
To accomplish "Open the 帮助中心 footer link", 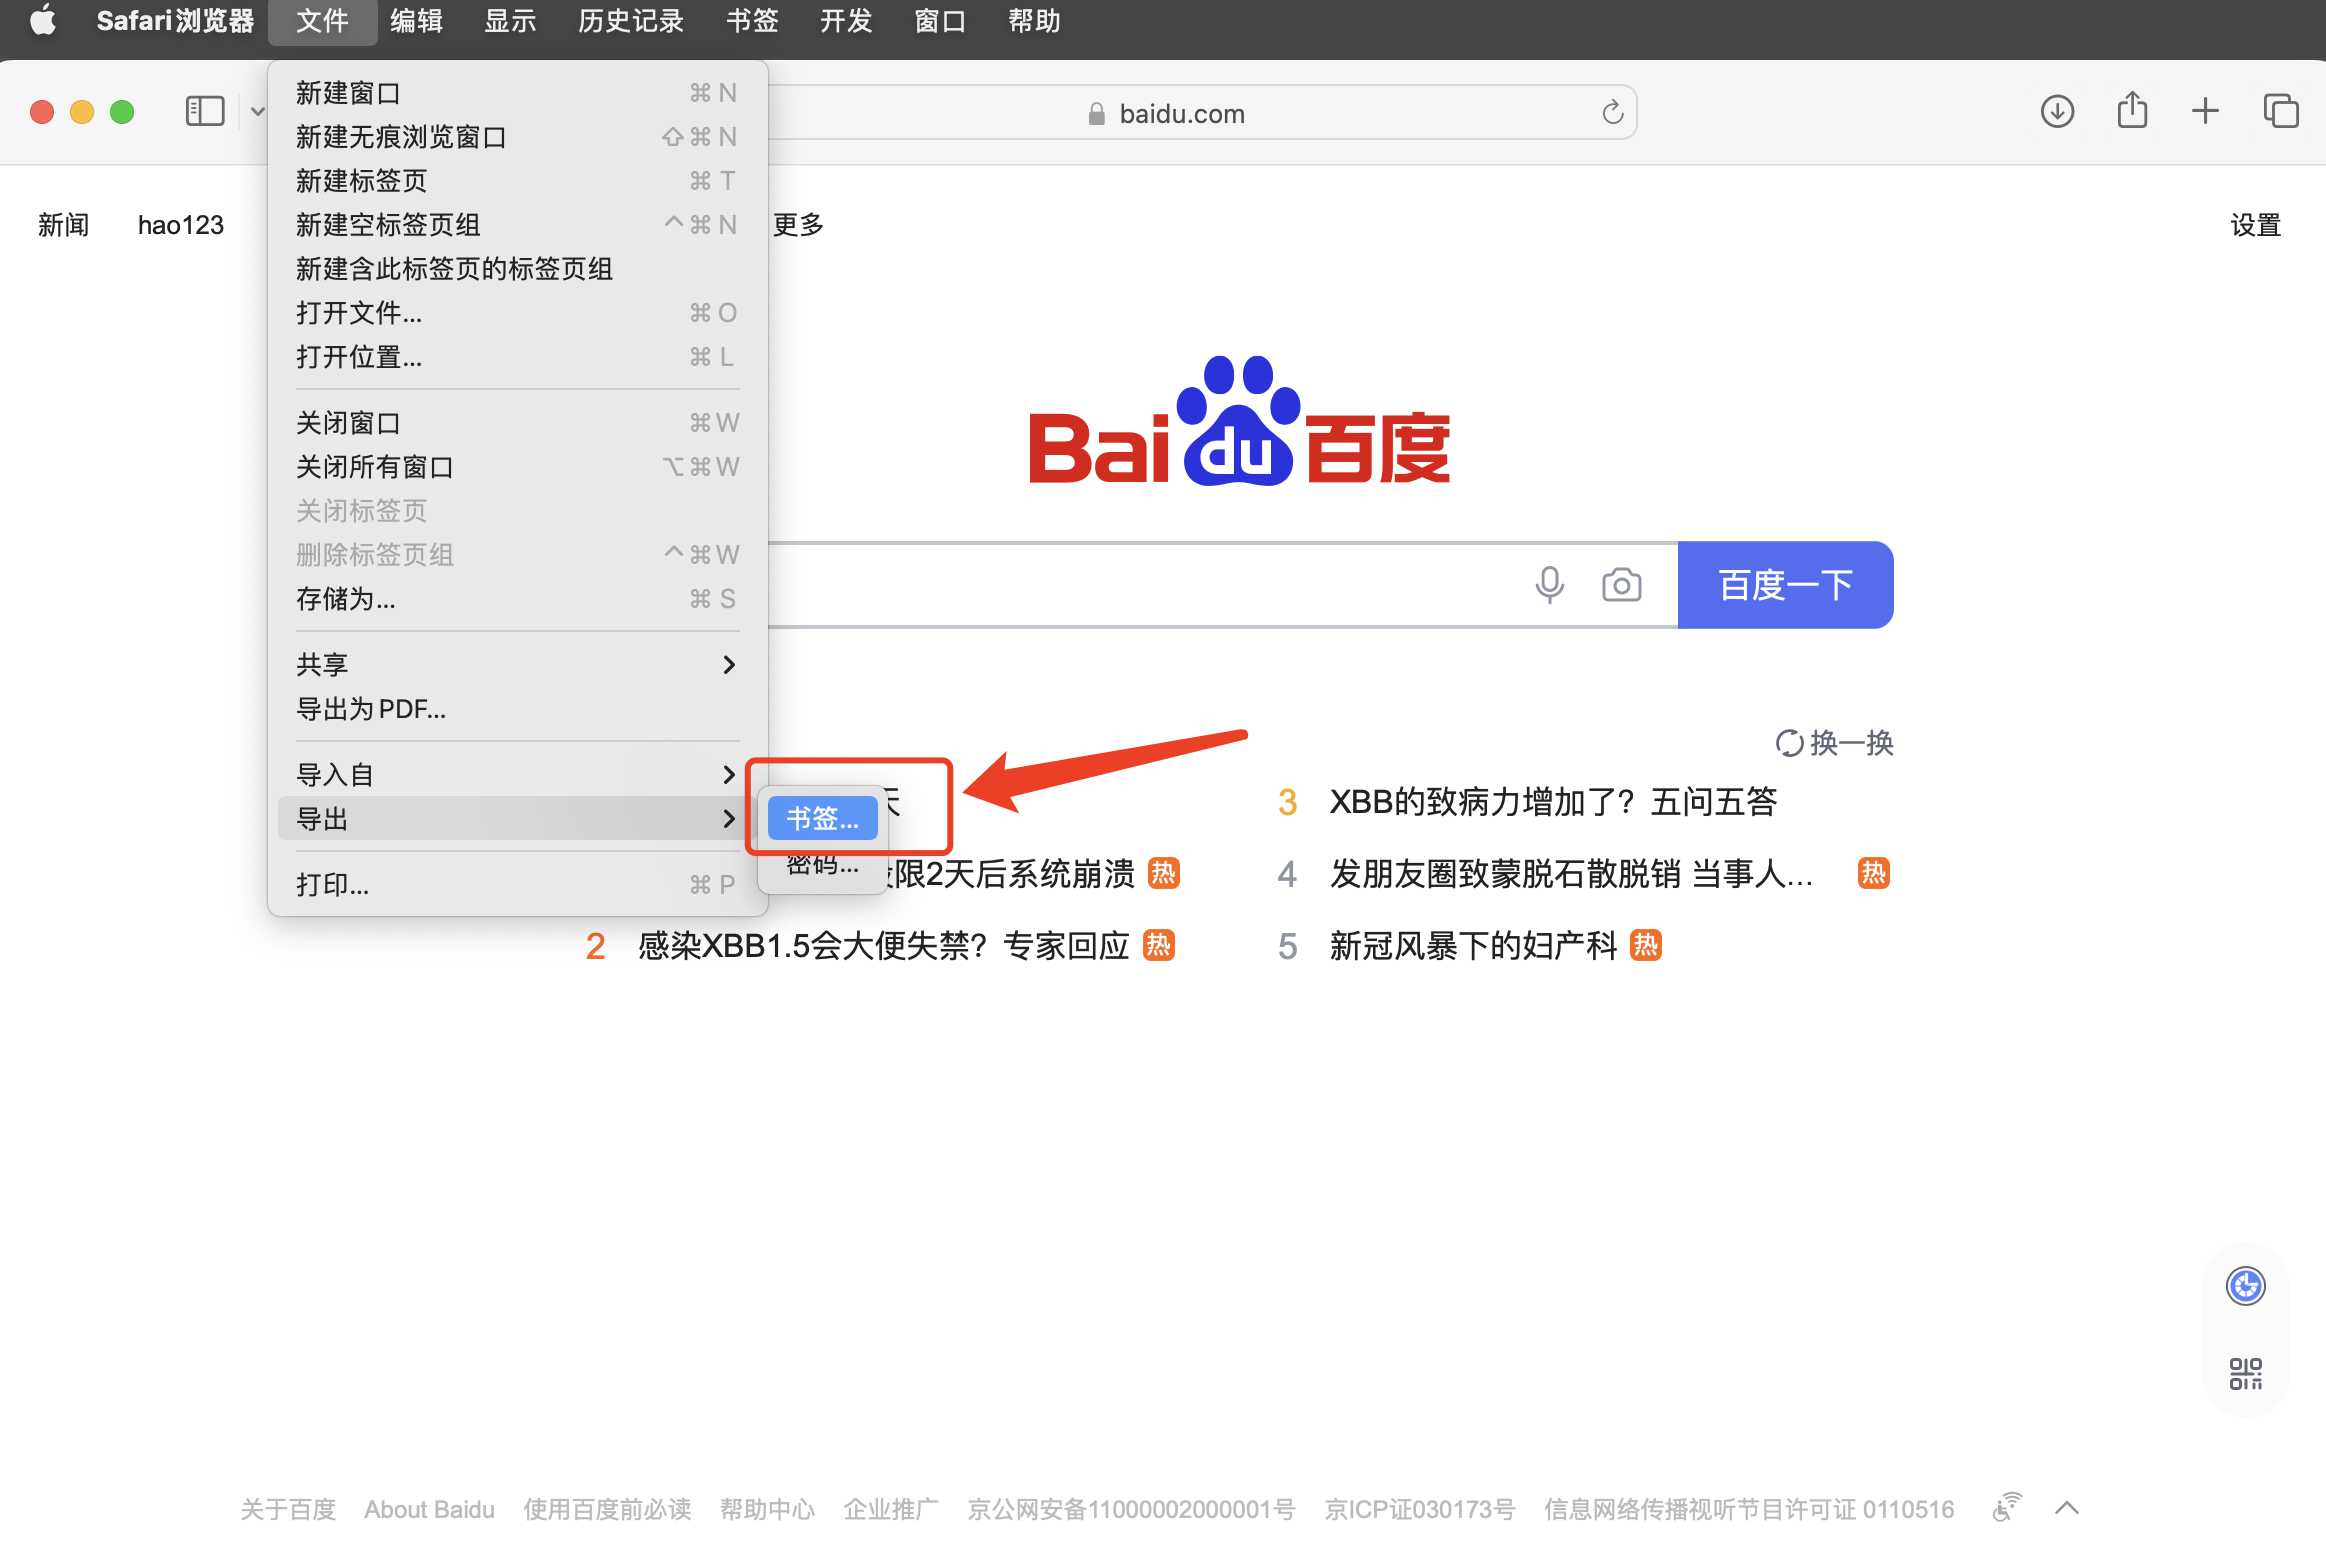I will coord(767,1509).
